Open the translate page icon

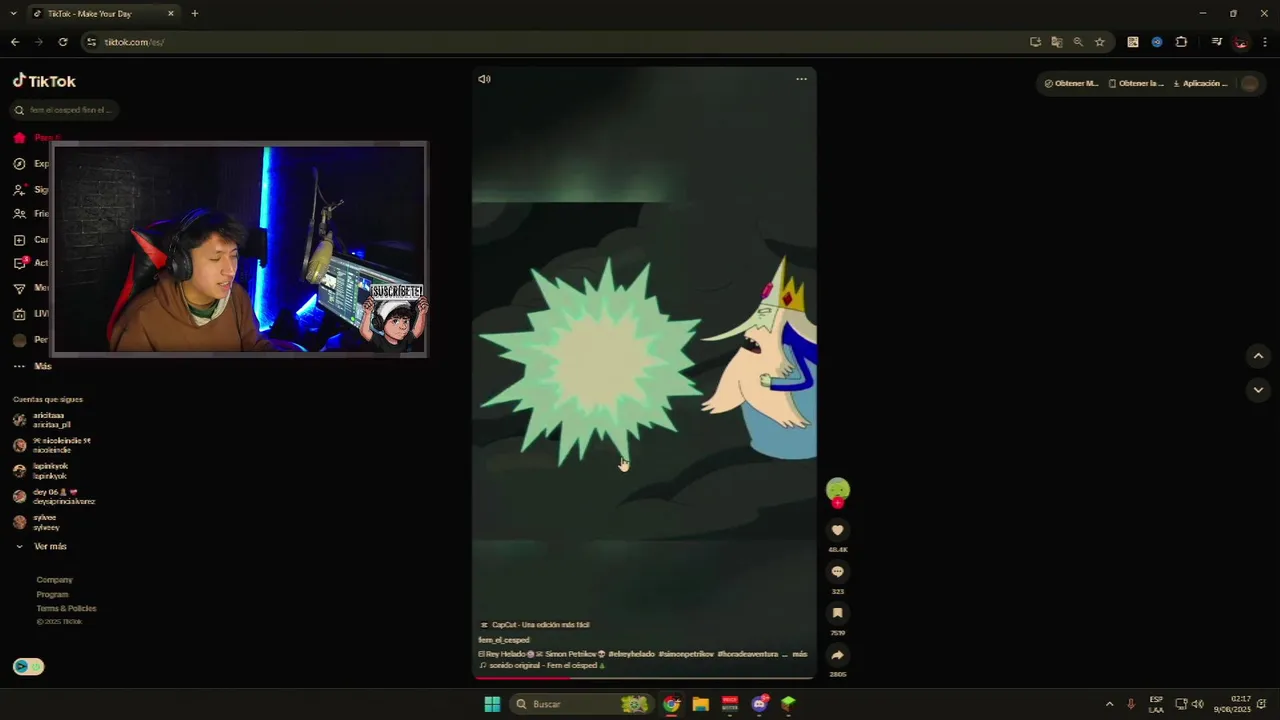pyautogui.click(x=1056, y=42)
